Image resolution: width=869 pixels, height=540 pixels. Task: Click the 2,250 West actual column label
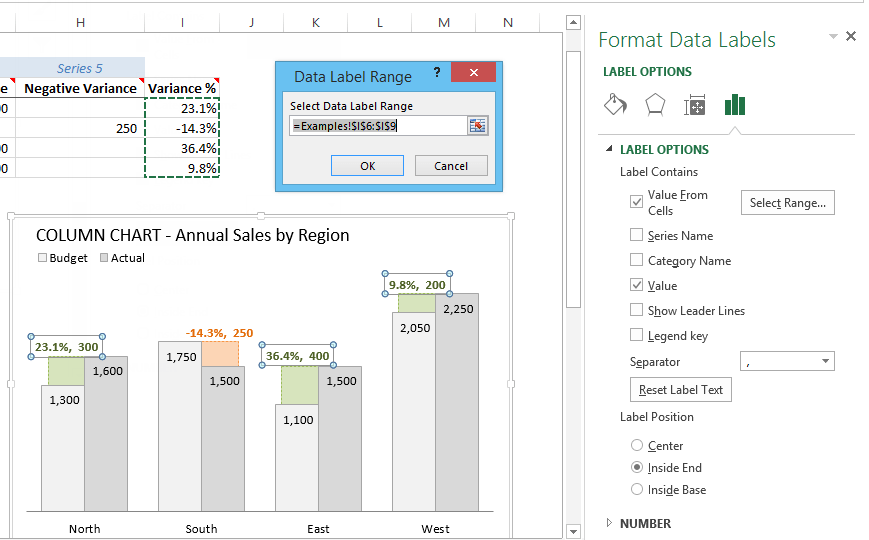[458, 309]
